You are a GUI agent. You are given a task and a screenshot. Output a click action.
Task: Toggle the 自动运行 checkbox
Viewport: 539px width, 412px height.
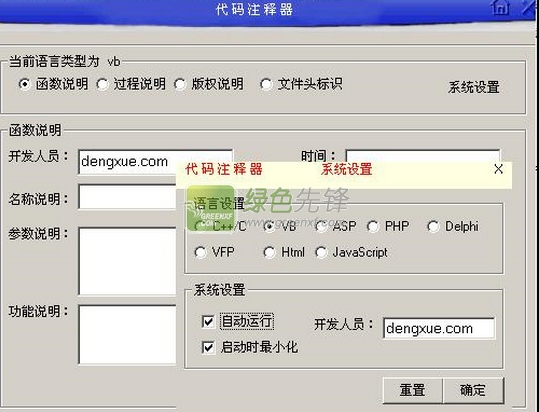[x=208, y=322]
